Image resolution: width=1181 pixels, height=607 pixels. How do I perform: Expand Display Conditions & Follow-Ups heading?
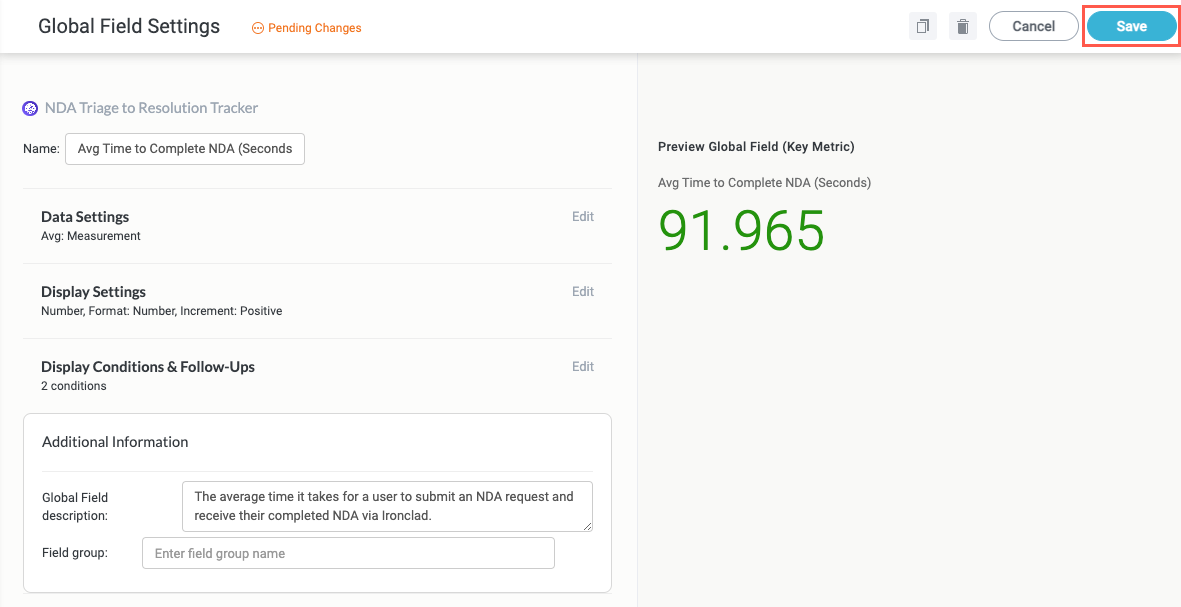(148, 367)
